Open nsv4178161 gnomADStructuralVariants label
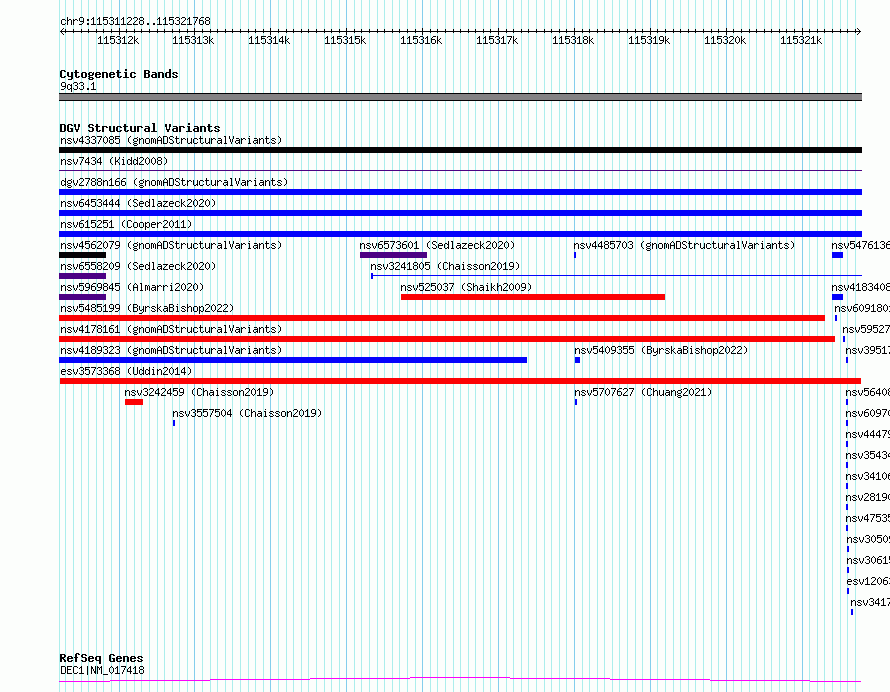This screenshot has width=890, height=692. (x=171, y=329)
